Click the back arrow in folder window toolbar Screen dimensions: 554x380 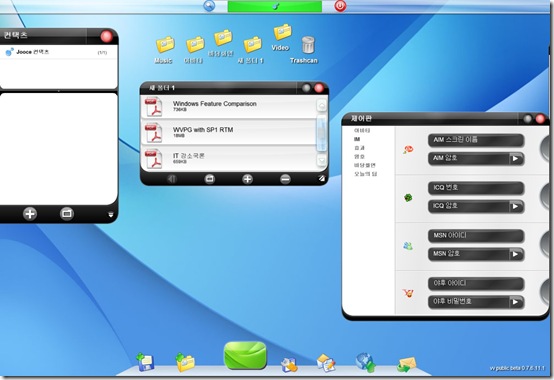point(172,179)
